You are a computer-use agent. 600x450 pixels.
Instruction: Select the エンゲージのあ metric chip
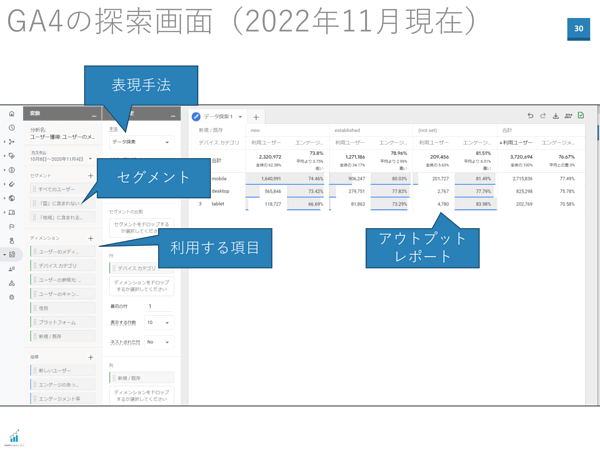click(x=62, y=385)
